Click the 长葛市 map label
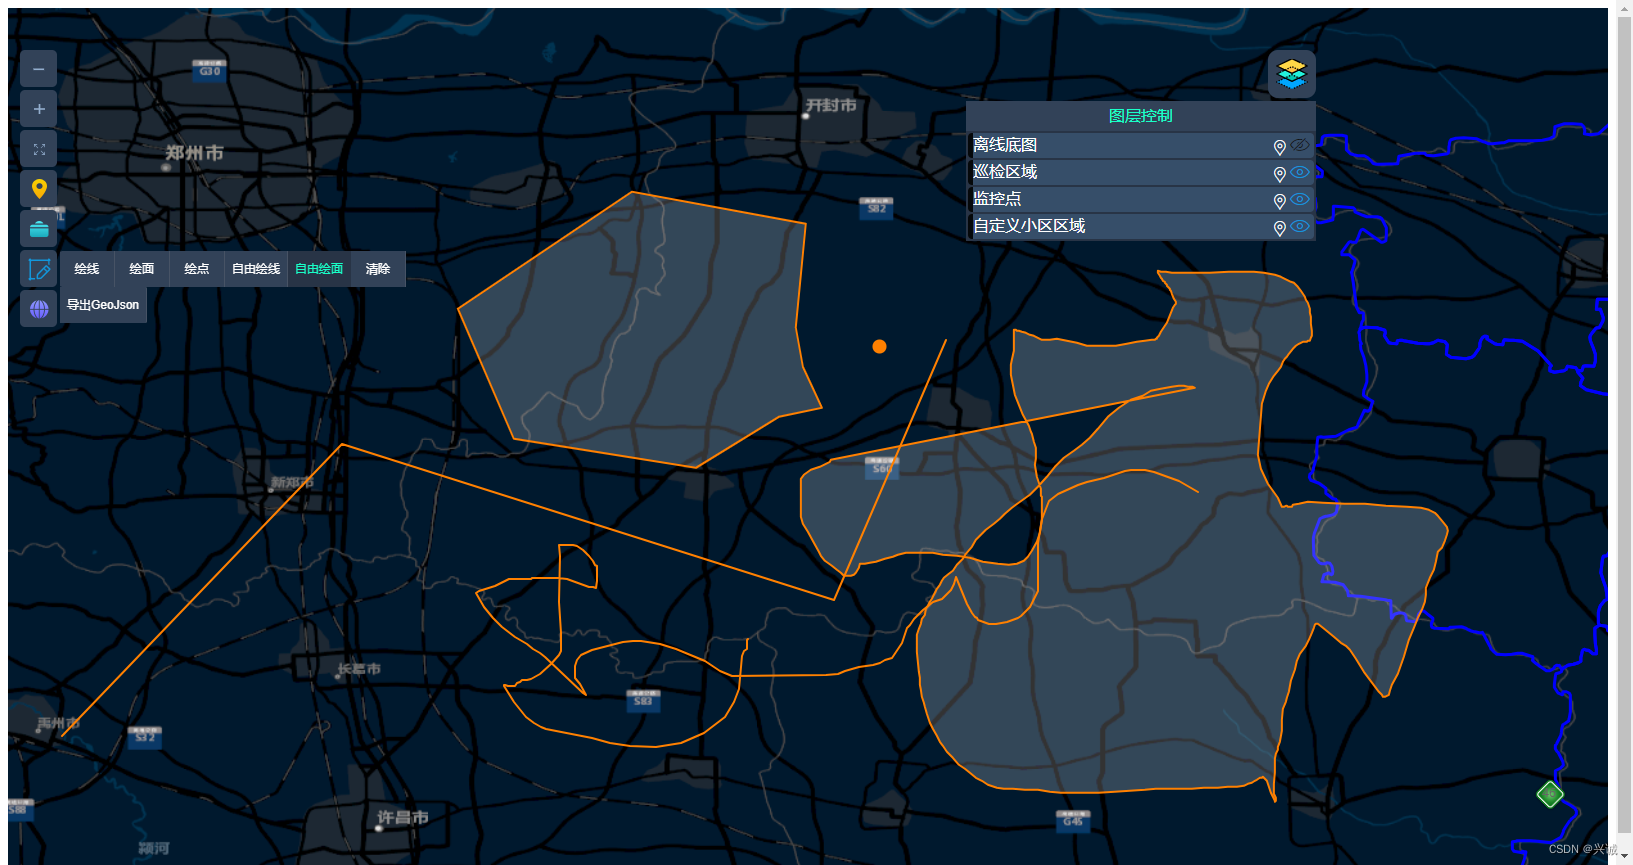Screen dimensions: 1633x865 click(359, 669)
